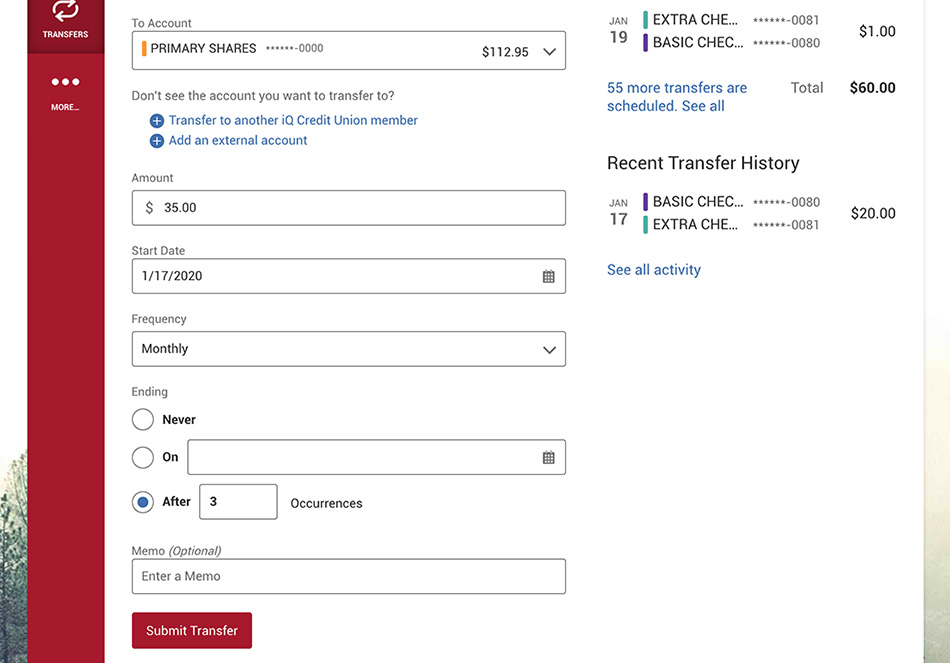Click the Add an external account link
This screenshot has height=663, width=950.
(238, 141)
